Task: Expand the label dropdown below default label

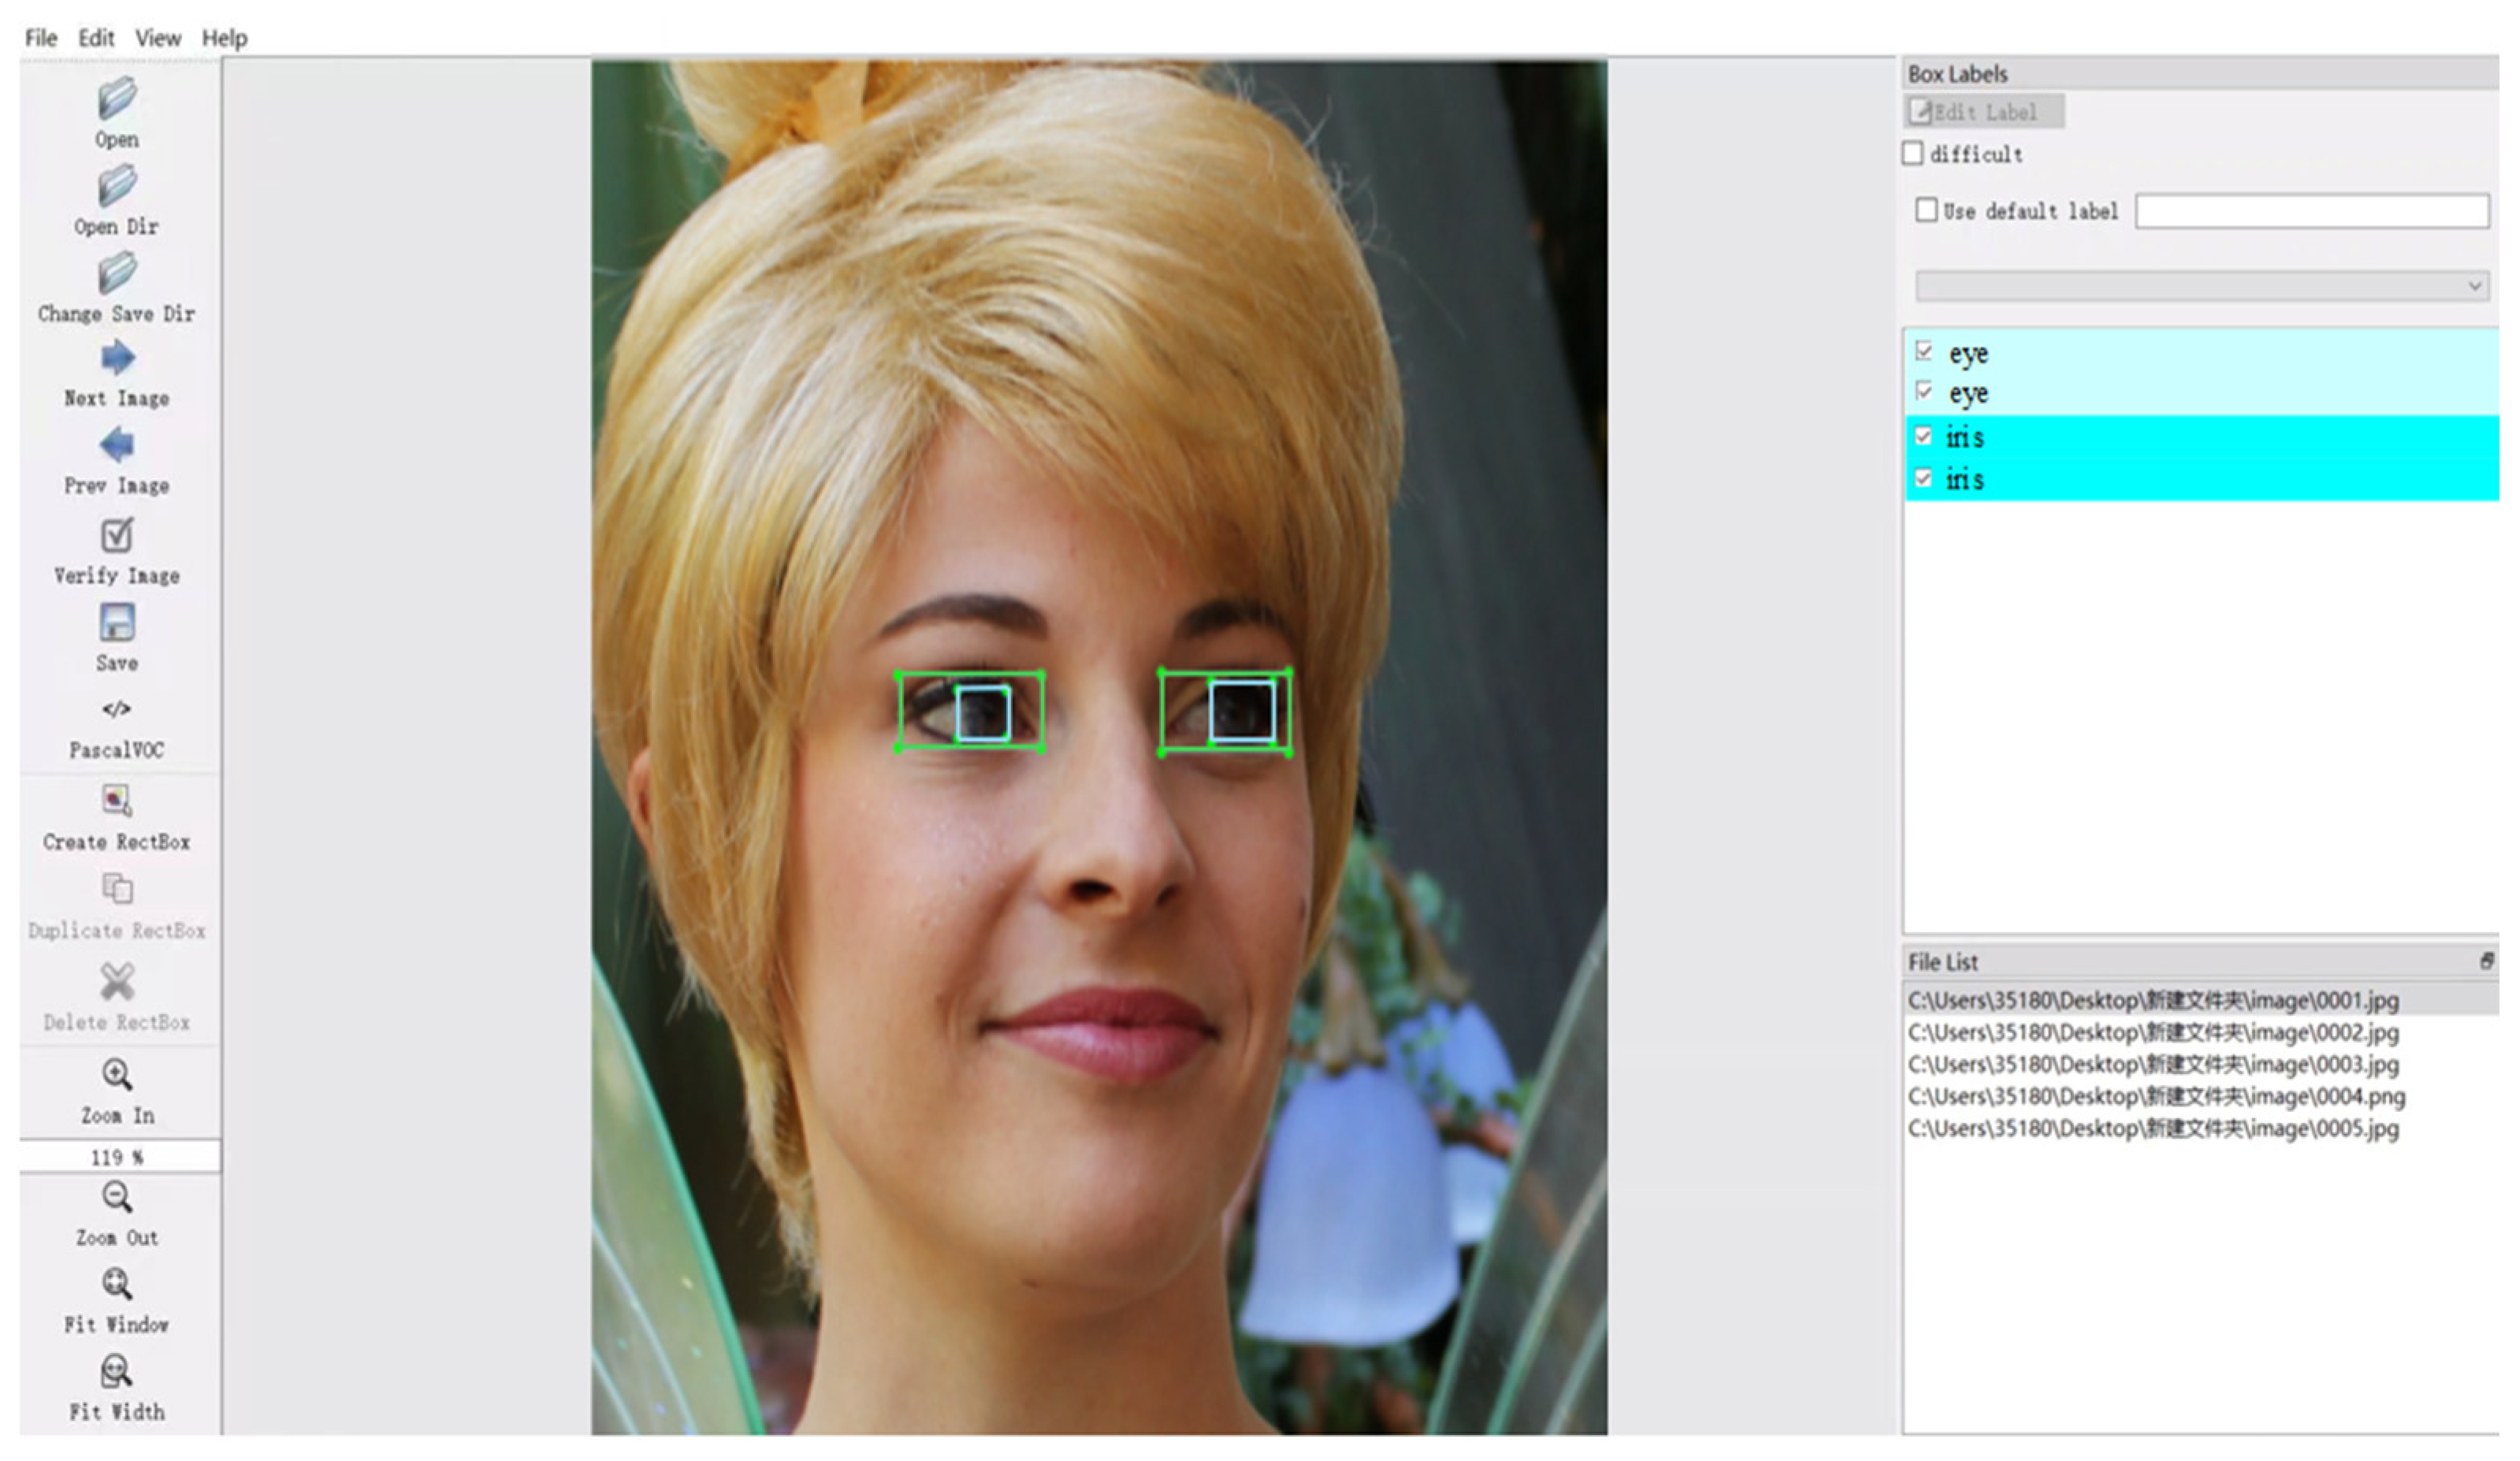Action: click(x=2474, y=286)
